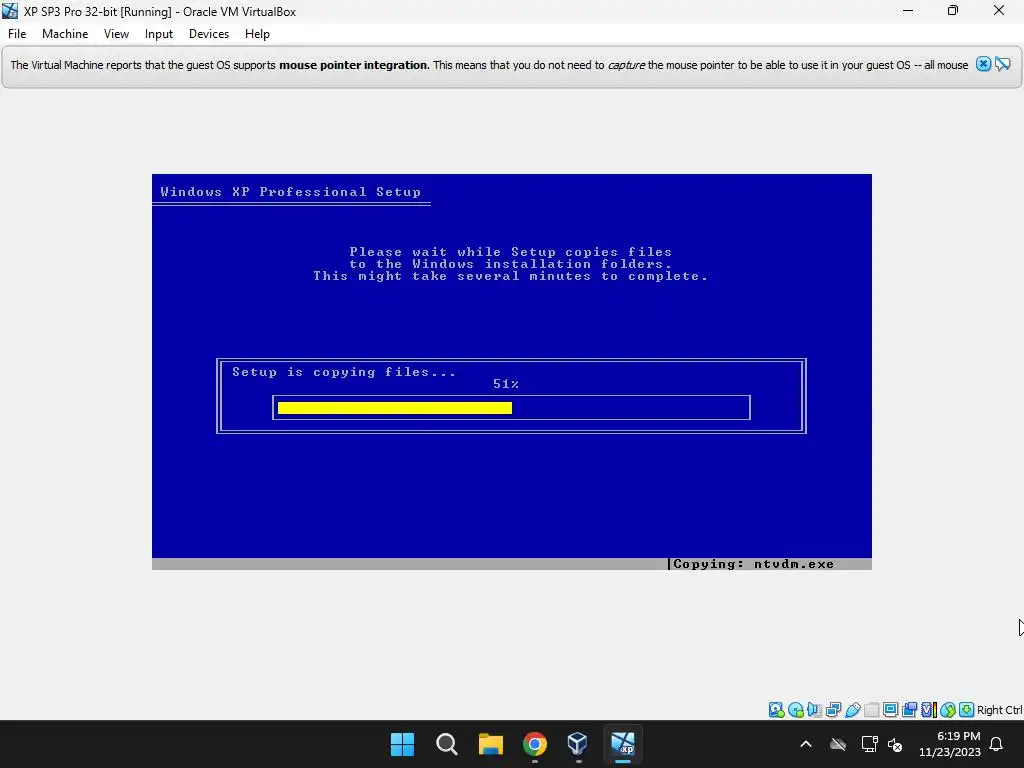
Task: Open Windows taskbar Search
Action: (x=447, y=744)
